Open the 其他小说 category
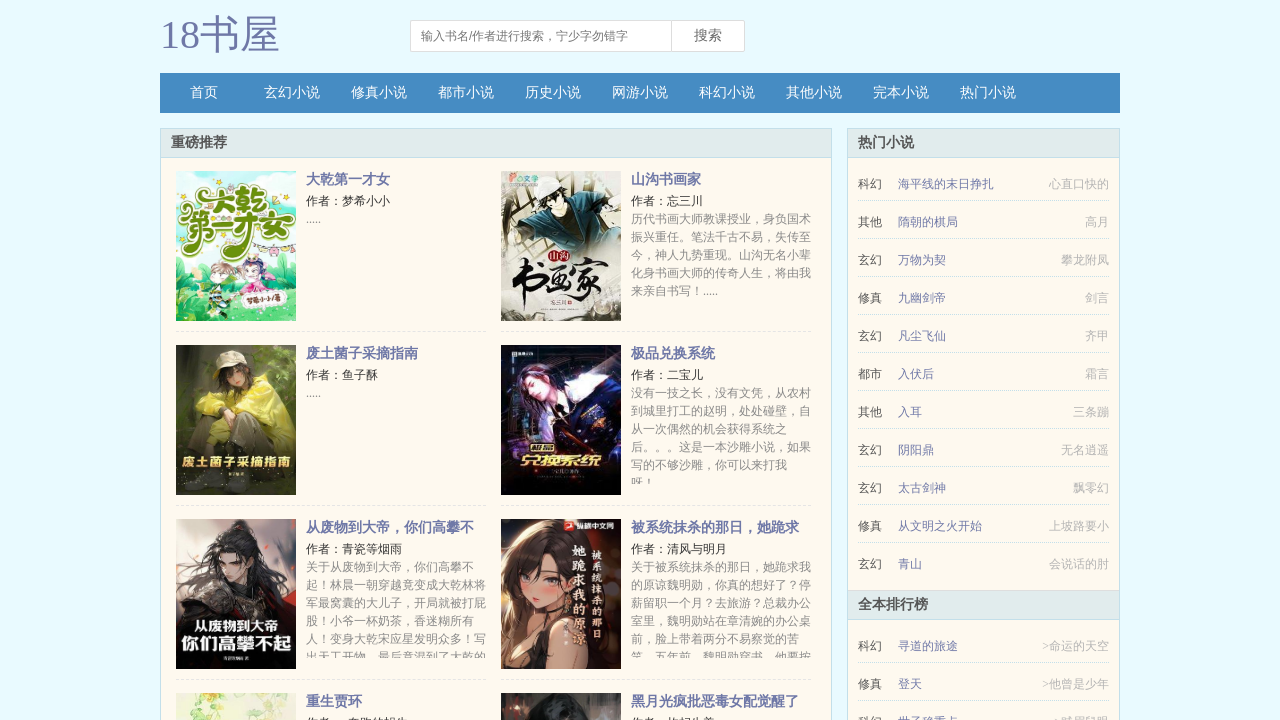The height and width of the screenshot is (720, 1280). [x=814, y=93]
